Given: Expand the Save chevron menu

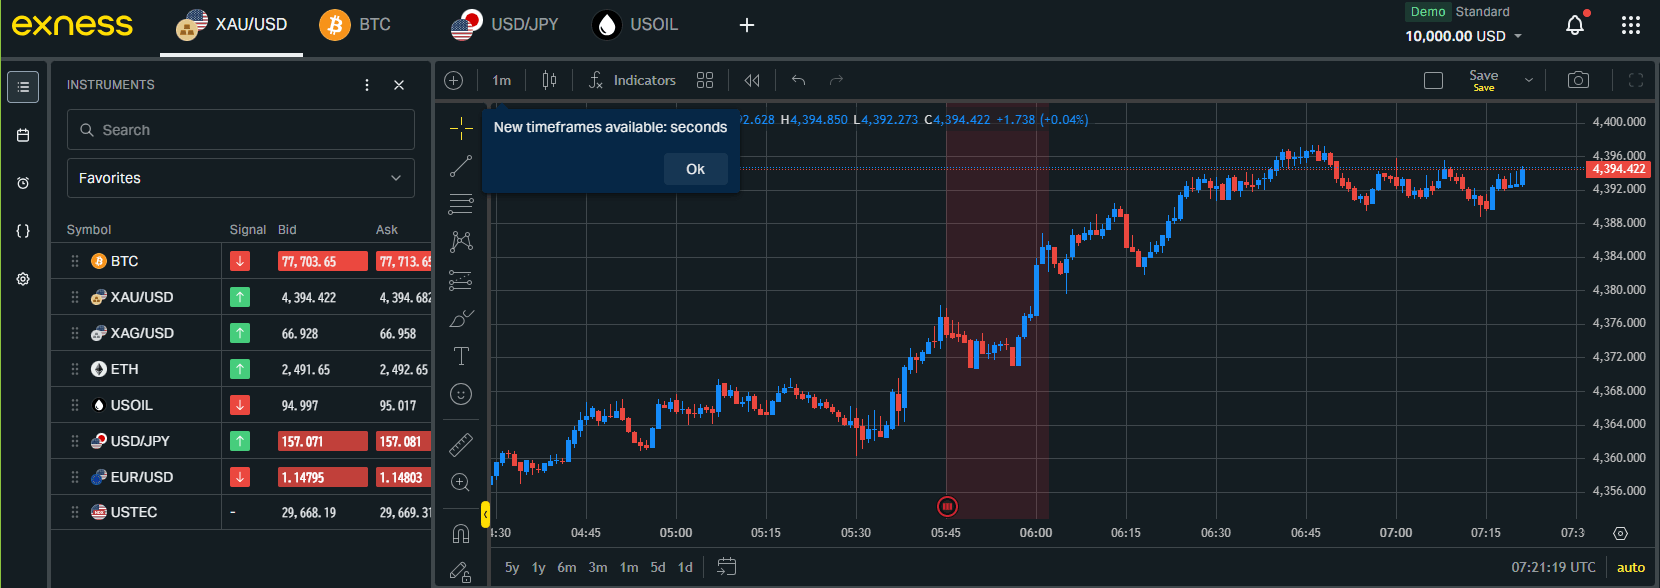Looking at the screenshot, I should tap(1528, 80).
